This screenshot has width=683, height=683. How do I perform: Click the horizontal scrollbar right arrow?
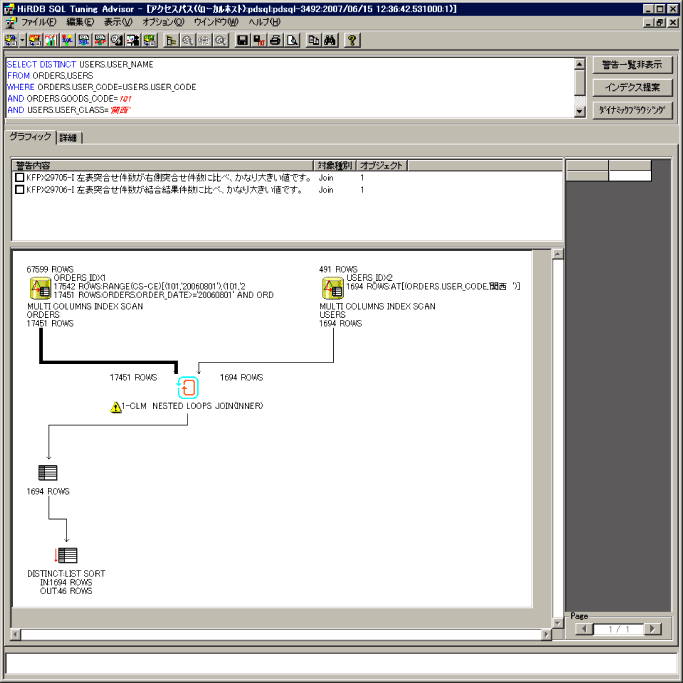point(546,634)
